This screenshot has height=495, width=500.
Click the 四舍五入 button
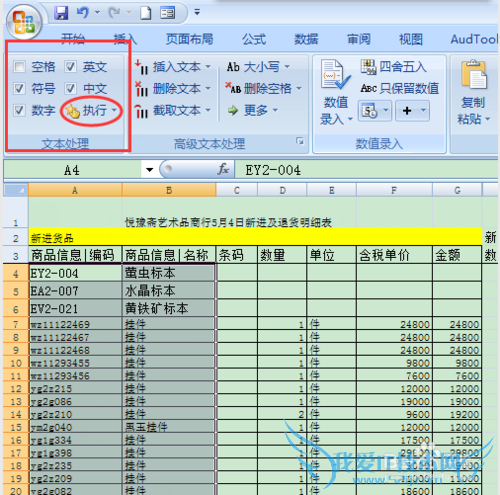pyautogui.click(x=394, y=67)
